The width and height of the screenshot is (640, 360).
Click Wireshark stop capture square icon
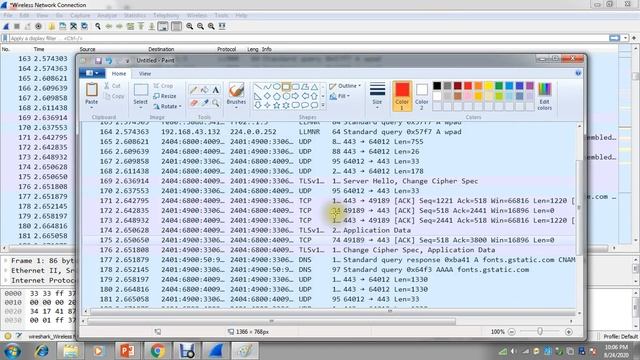pyautogui.click(x=17, y=26)
